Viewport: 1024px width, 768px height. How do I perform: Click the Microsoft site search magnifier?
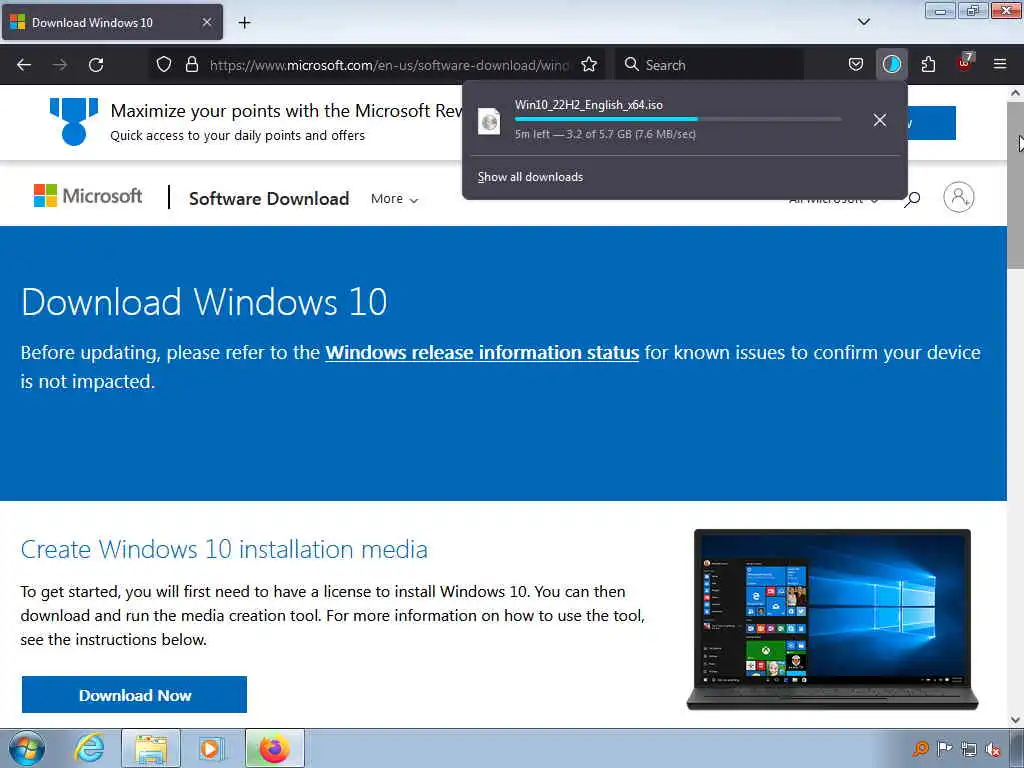click(x=912, y=199)
